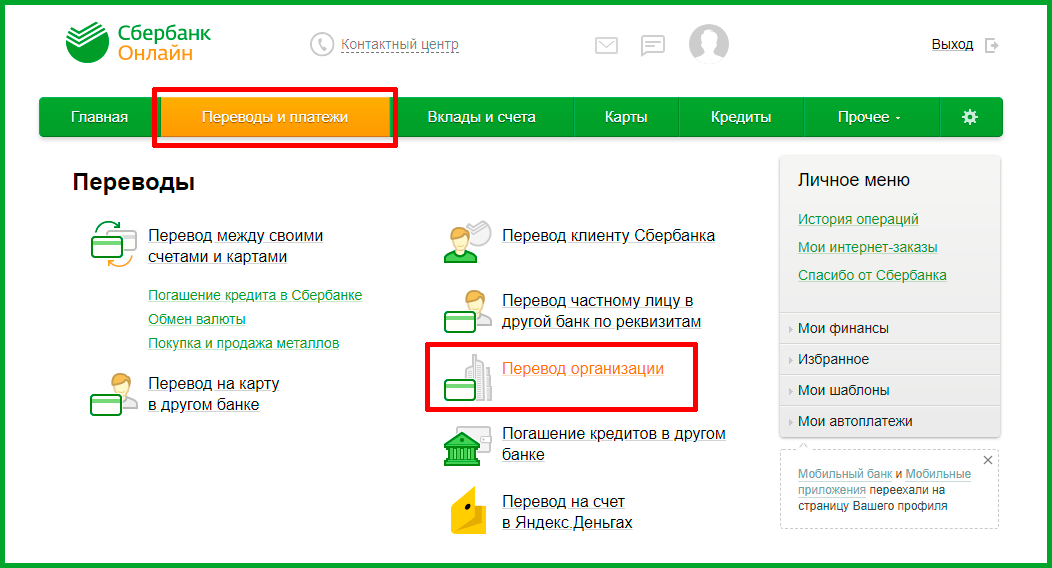Open Перевод на счет в Яндекс.Деньгах link
The height and width of the screenshot is (568, 1052).
[567, 512]
